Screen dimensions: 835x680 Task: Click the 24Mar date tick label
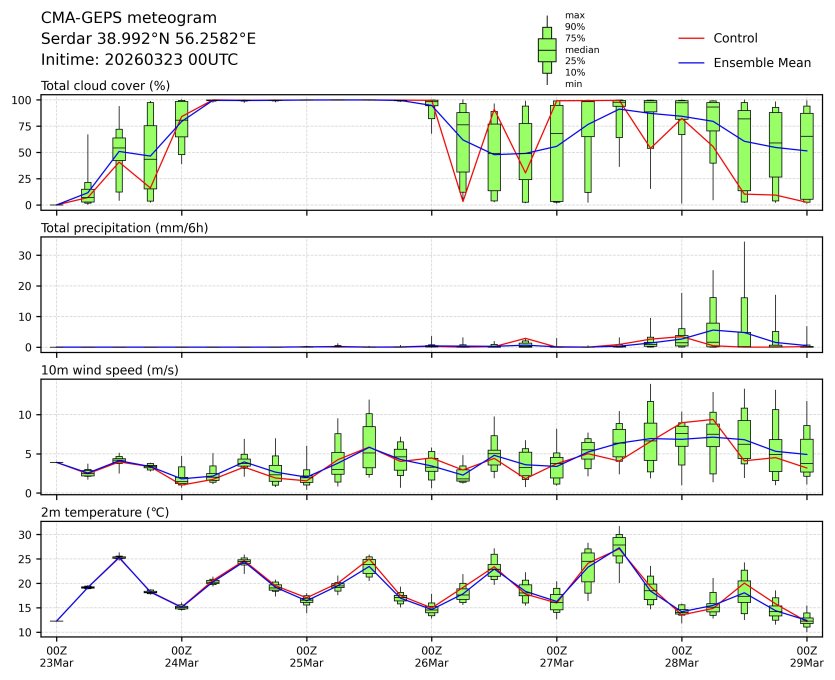coord(181,662)
